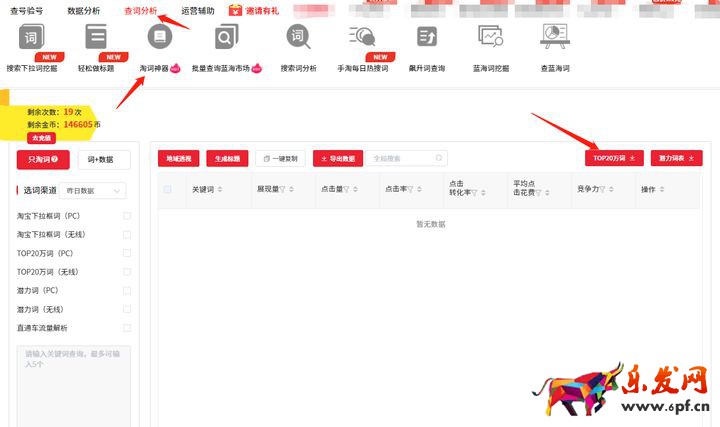Viewport: 720px width, 427px height.
Task: Tick the 直通车流量解析 checkbox
Action: click(126, 328)
